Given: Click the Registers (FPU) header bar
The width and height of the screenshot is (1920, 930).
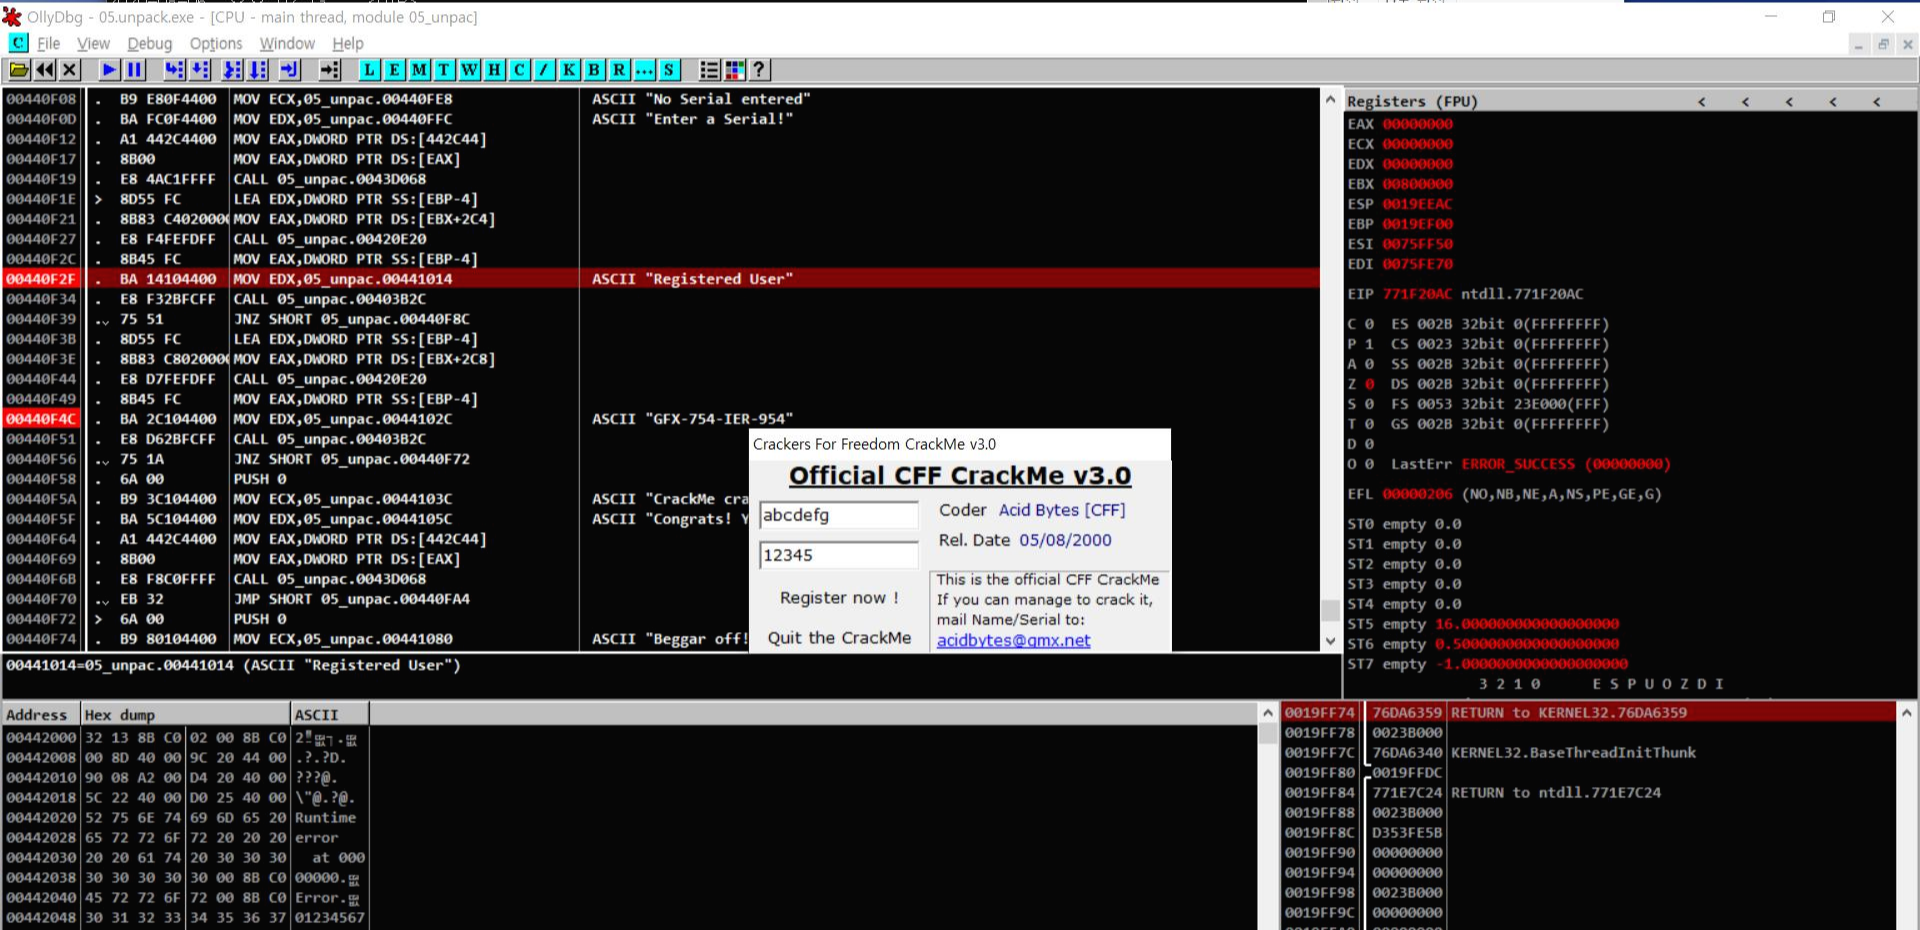Looking at the screenshot, I should tap(1630, 101).
